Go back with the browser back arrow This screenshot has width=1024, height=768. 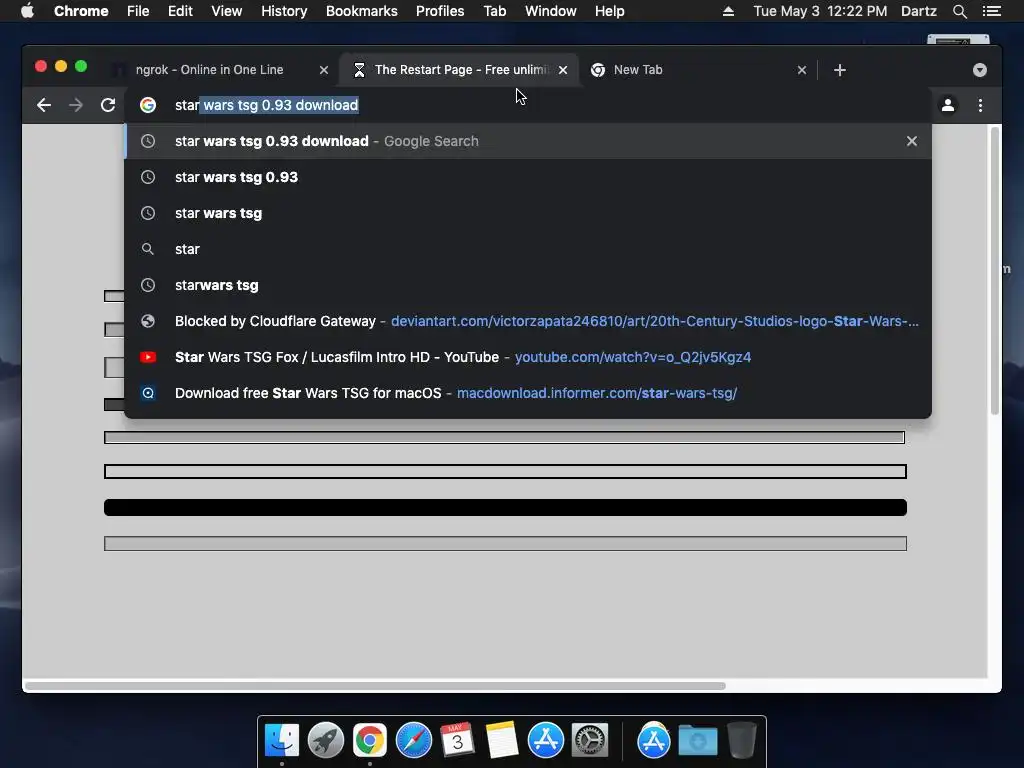click(44, 105)
